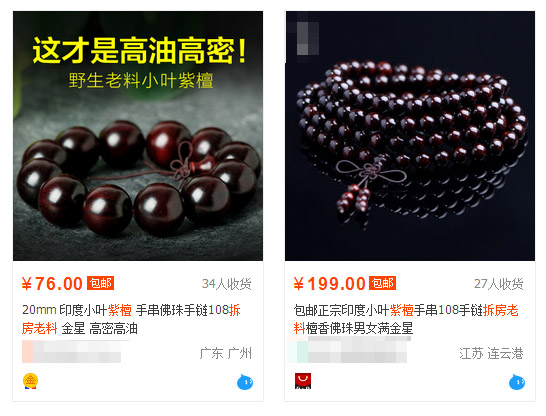
Task: Click the 江苏 连云港 seller location
Action: pos(491,353)
